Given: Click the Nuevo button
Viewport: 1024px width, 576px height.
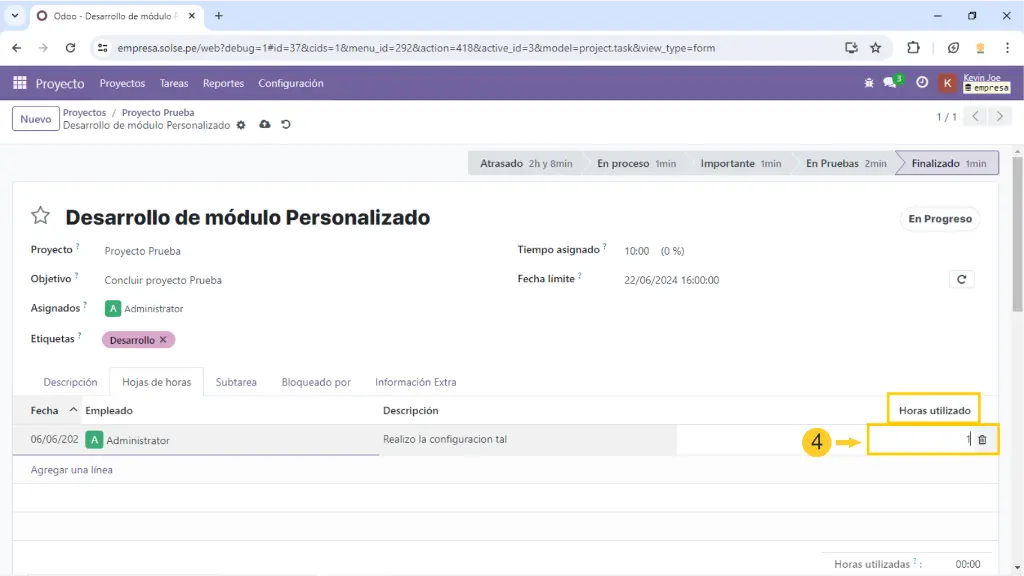Looking at the screenshot, I should coord(35,119).
